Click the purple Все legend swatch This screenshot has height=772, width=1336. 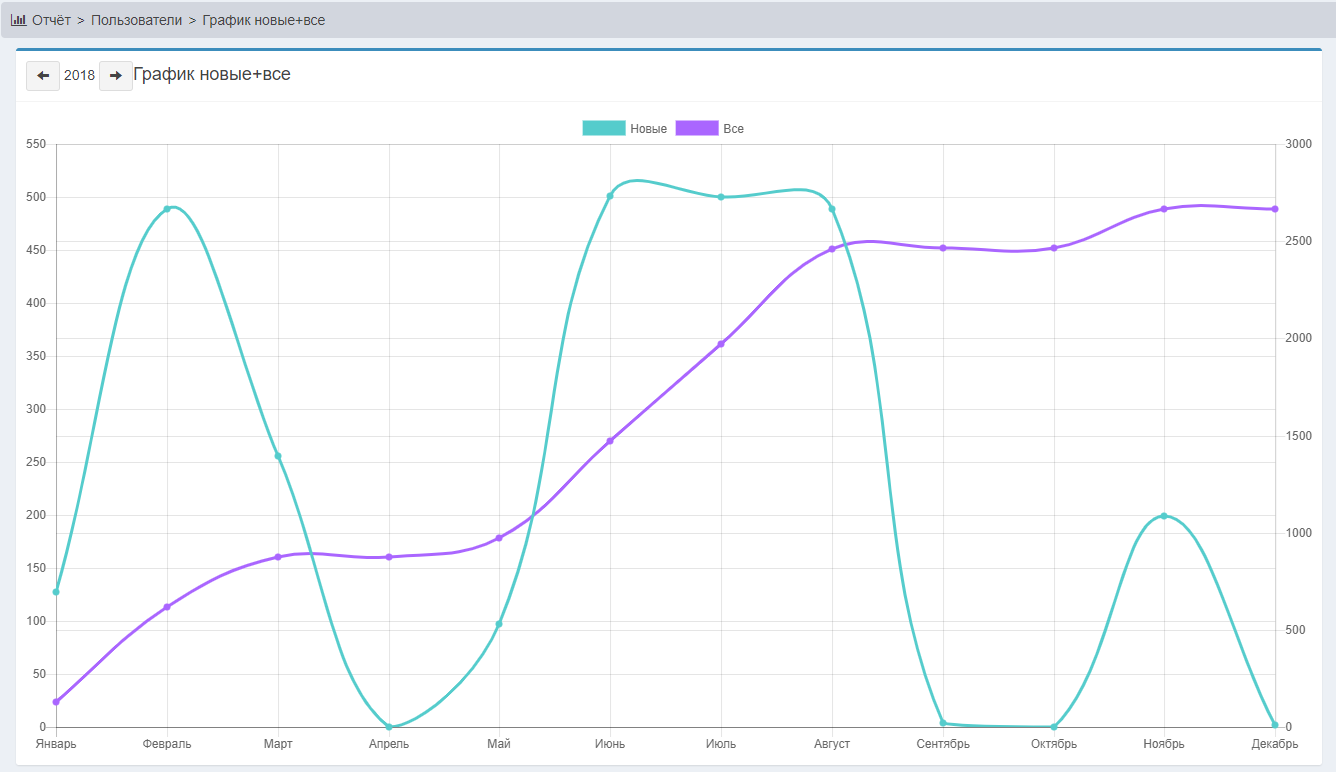pyautogui.click(x=697, y=128)
